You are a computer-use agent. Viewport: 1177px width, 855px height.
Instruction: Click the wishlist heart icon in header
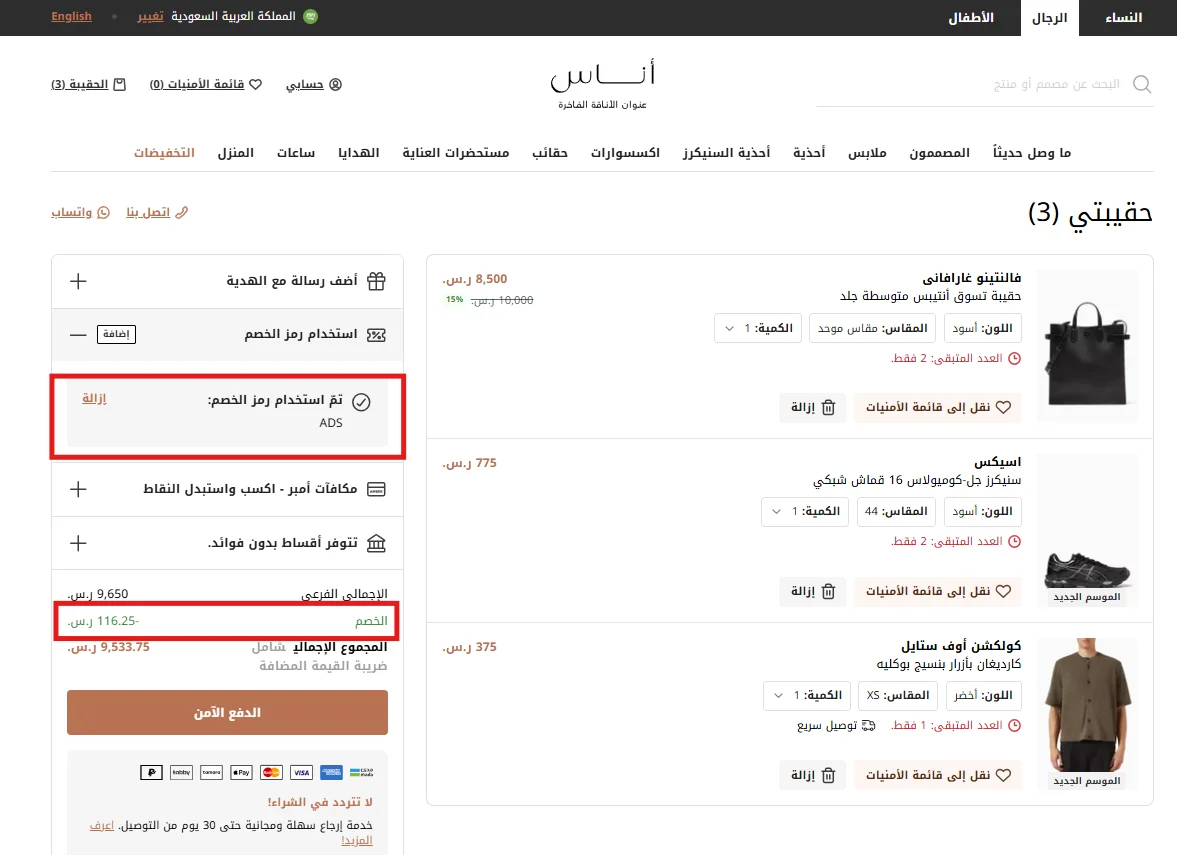[255, 84]
